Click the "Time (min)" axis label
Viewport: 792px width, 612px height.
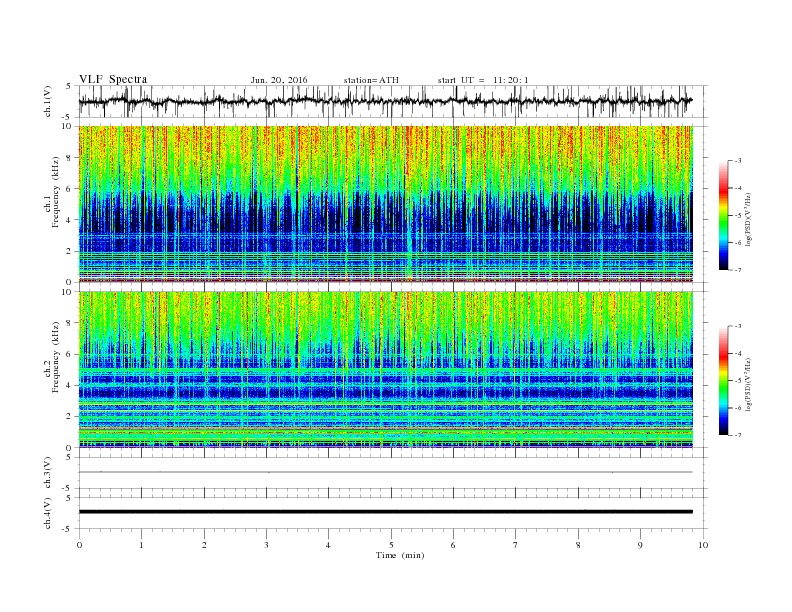point(400,555)
